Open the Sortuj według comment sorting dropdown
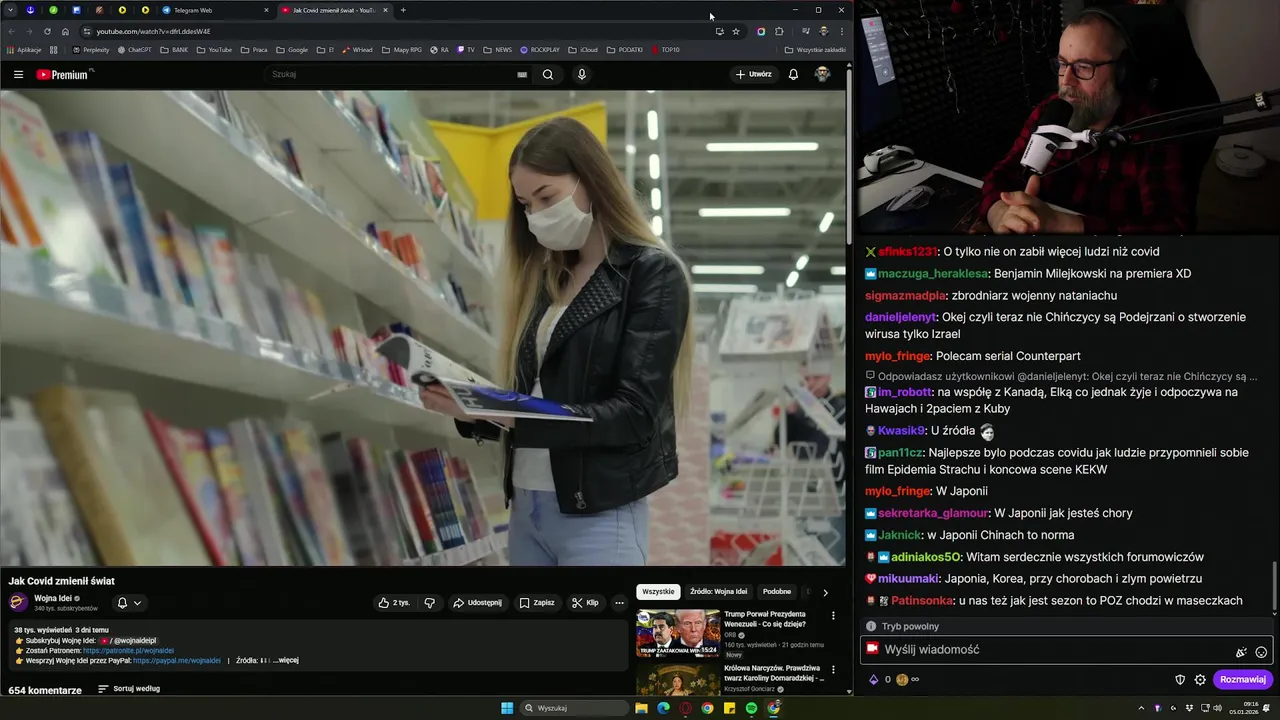This screenshot has height=720, width=1280. pyautogui.click(x=129, y=689)
